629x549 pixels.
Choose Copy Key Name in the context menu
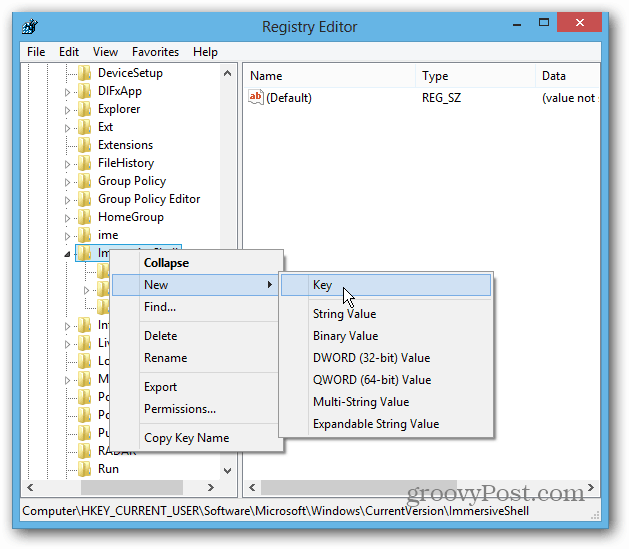[197, 438]
